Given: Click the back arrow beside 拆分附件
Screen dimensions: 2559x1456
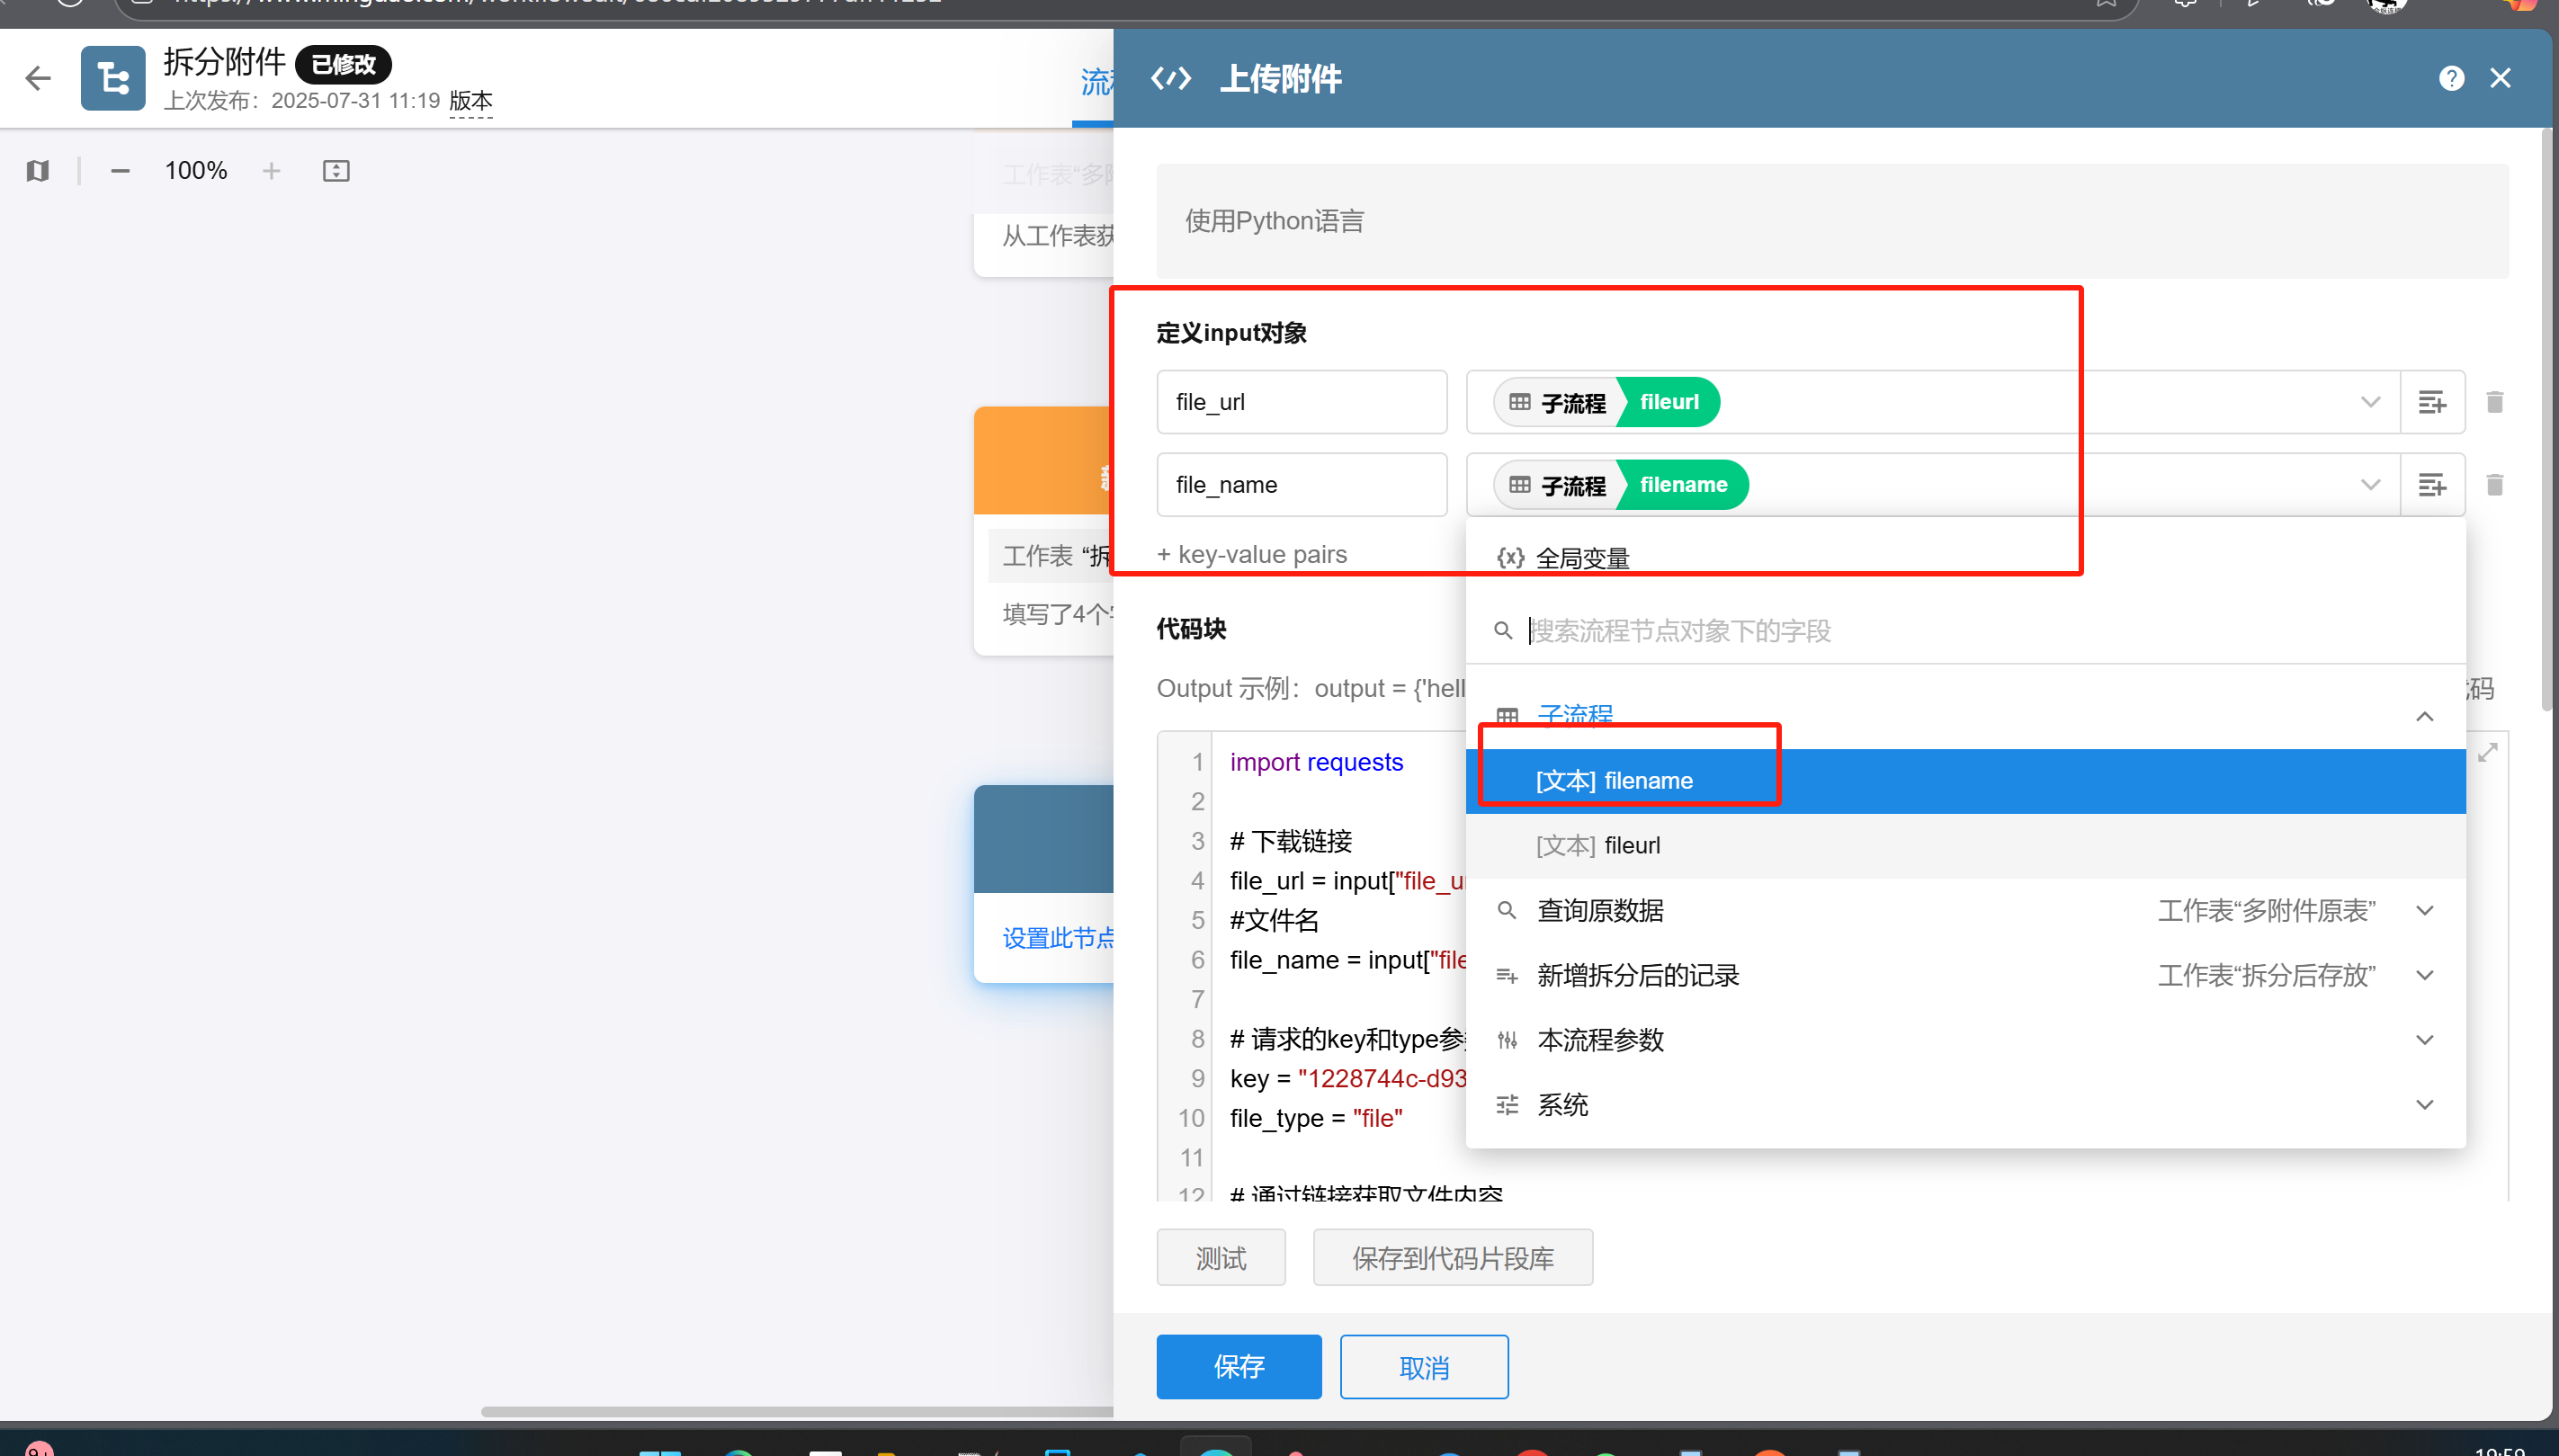Looking at the screenshot, I should [x=38, y=78].
